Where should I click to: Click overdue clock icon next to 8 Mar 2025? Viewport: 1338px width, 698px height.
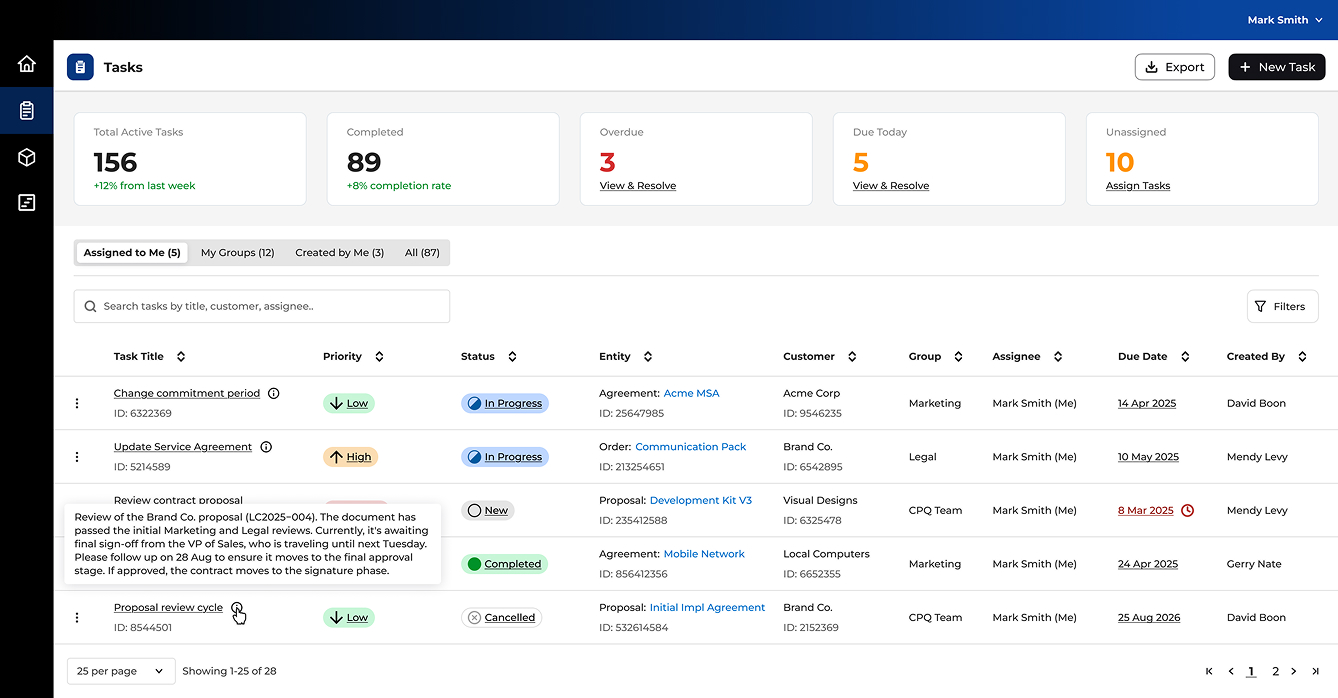click(x=1187, y=510)
